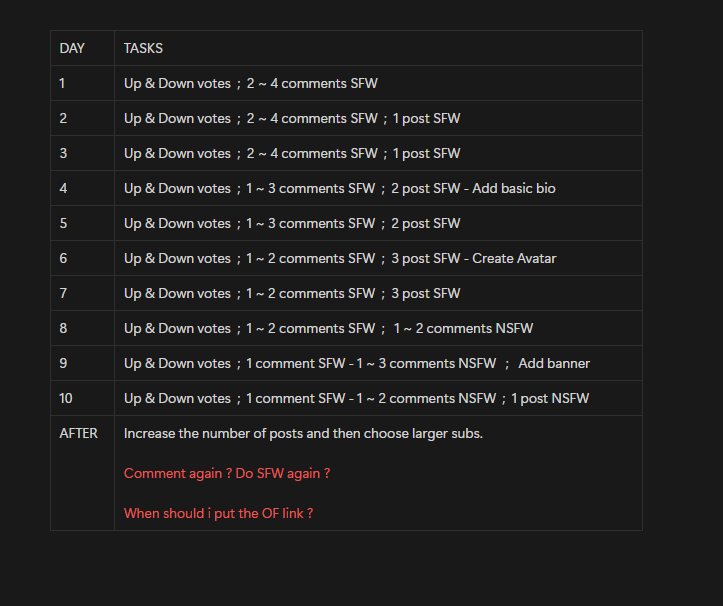Click the 'Add banner' text

point(554,364)
